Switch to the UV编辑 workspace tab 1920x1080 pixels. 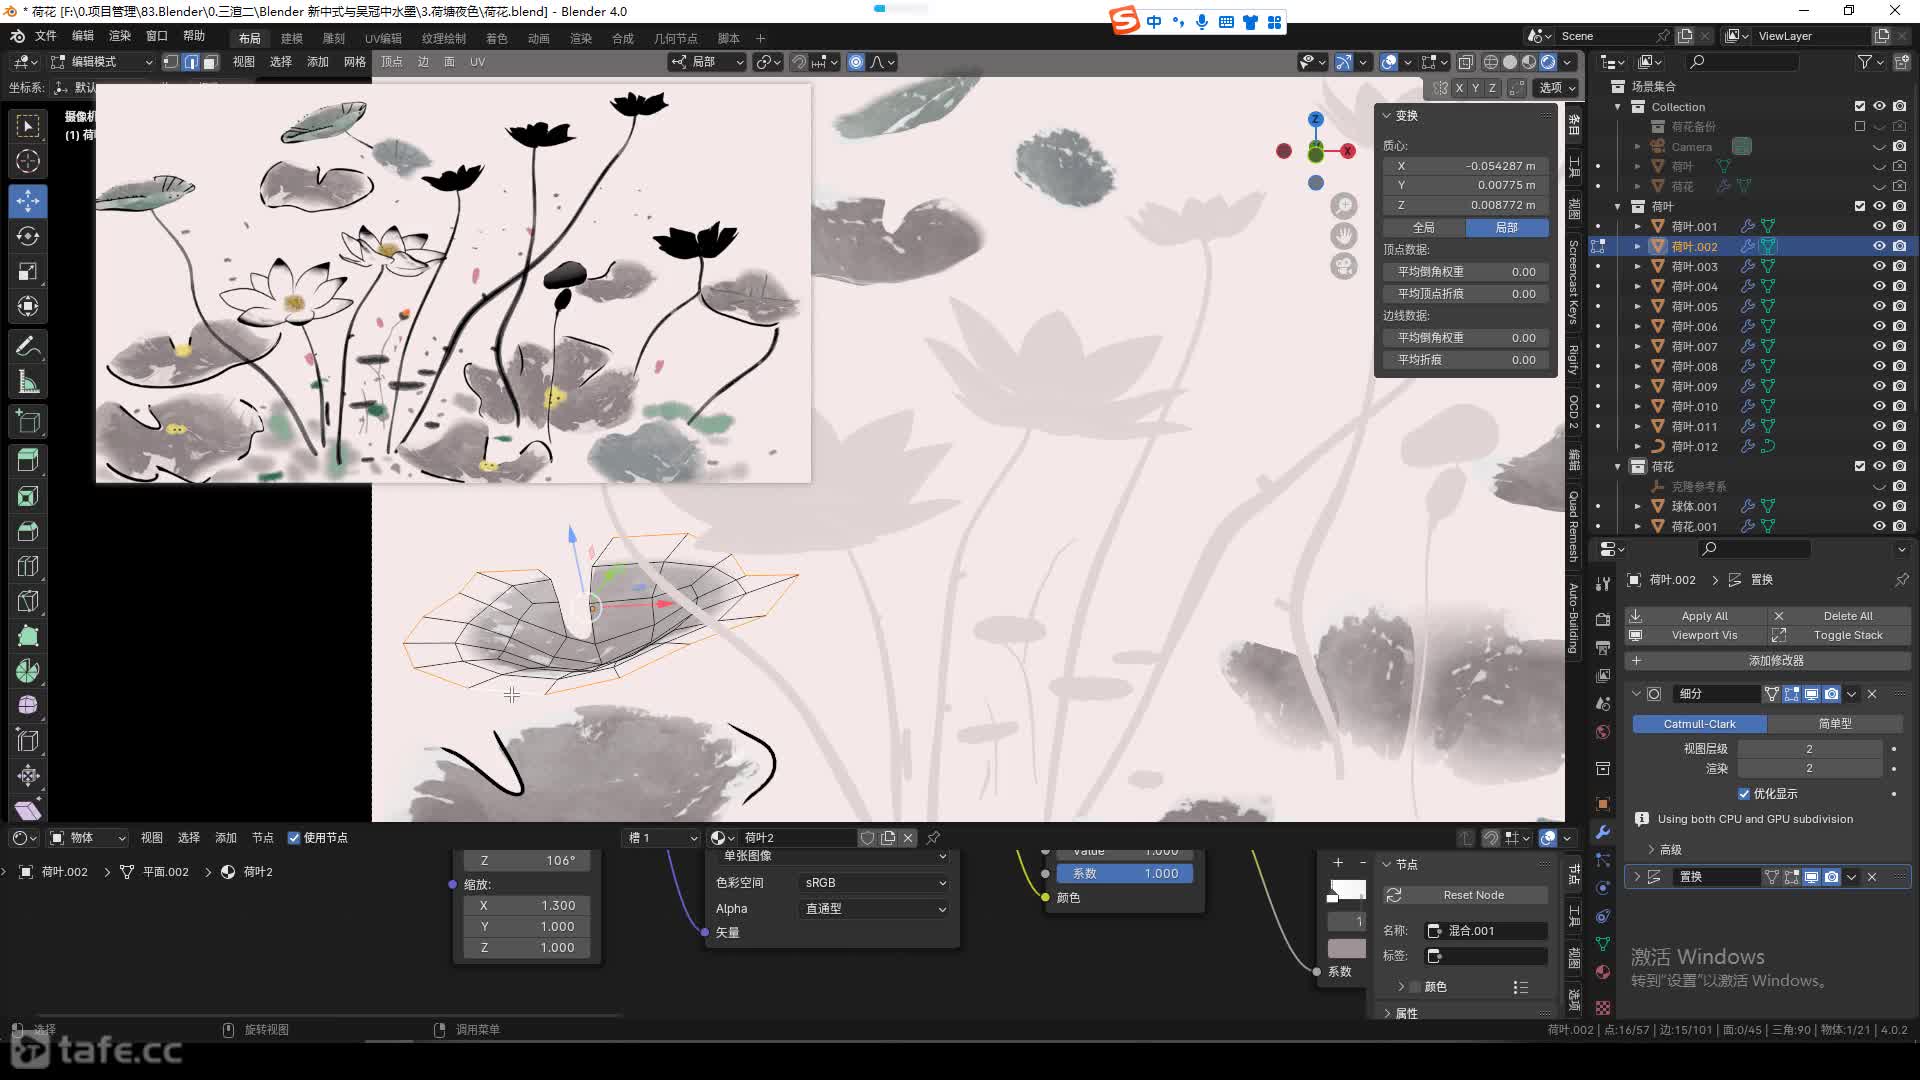click(x=383, y=38)
